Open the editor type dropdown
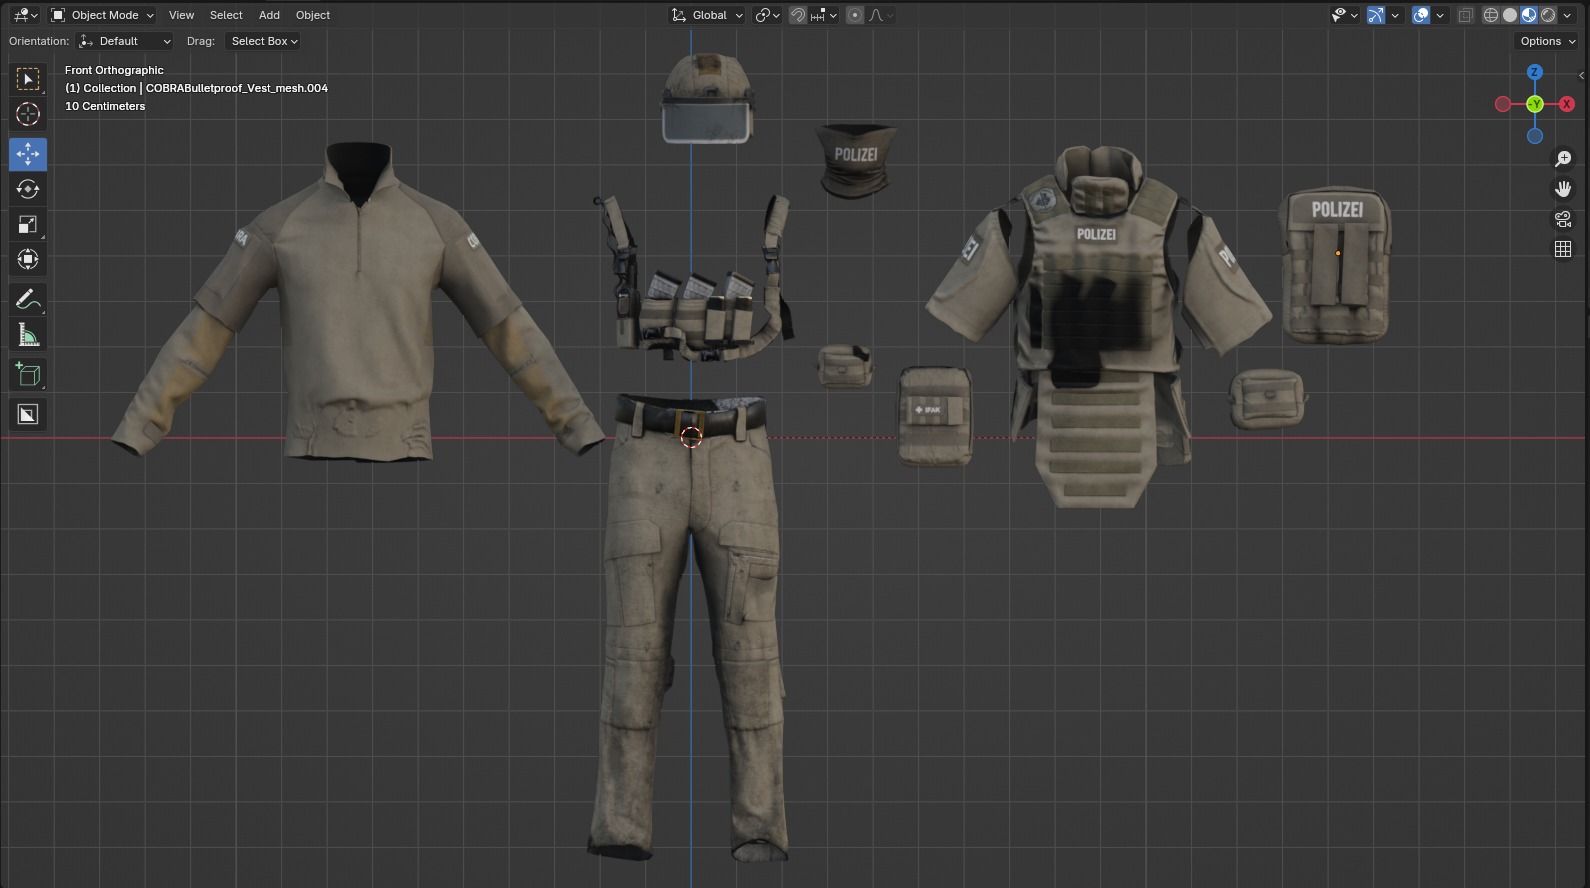This screenshot has width=1590, height=888. 25,15
